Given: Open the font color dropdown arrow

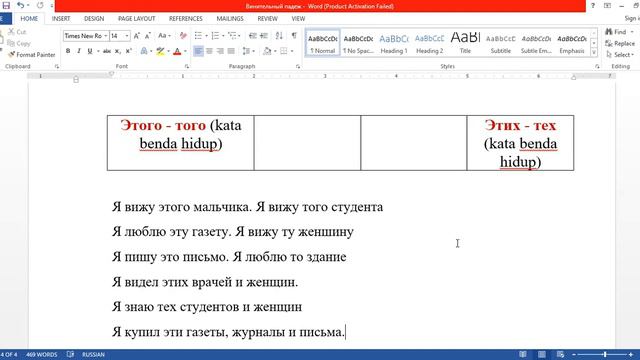Looking at the screenshot, I should [x=185, y=51].
